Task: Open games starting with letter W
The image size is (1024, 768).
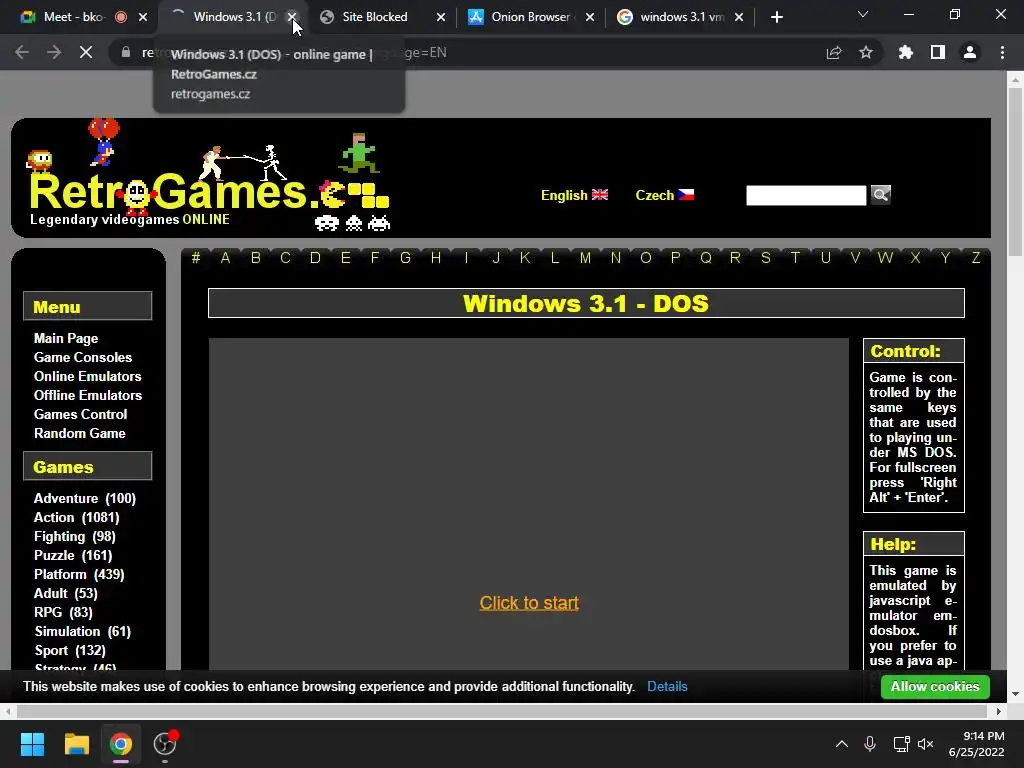Action: click(885, 258)
